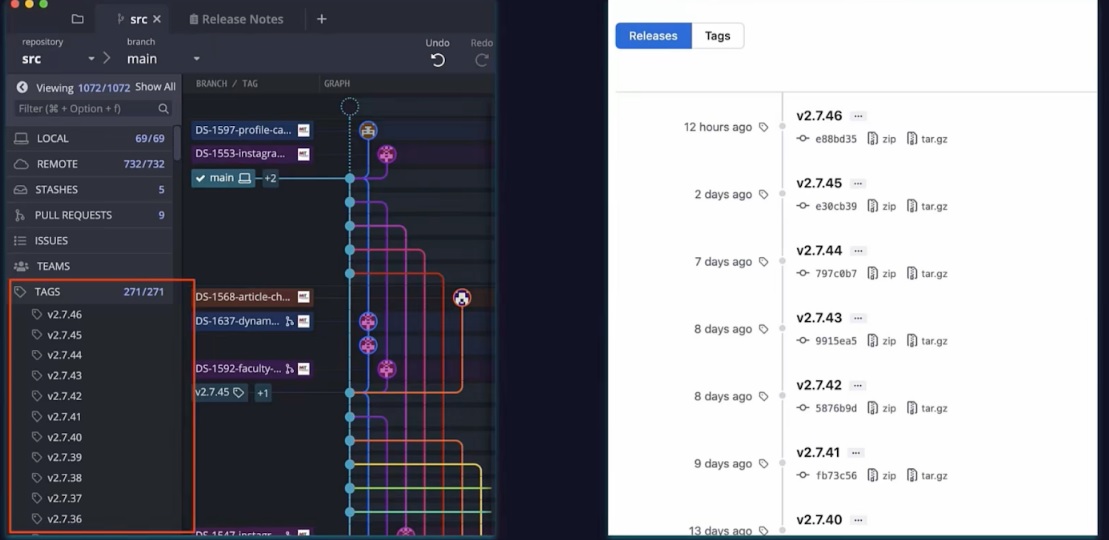1109x540 pixels.
Task: Click the pull request icon on DS-1637-dynam... label
Action: (289, 321)
